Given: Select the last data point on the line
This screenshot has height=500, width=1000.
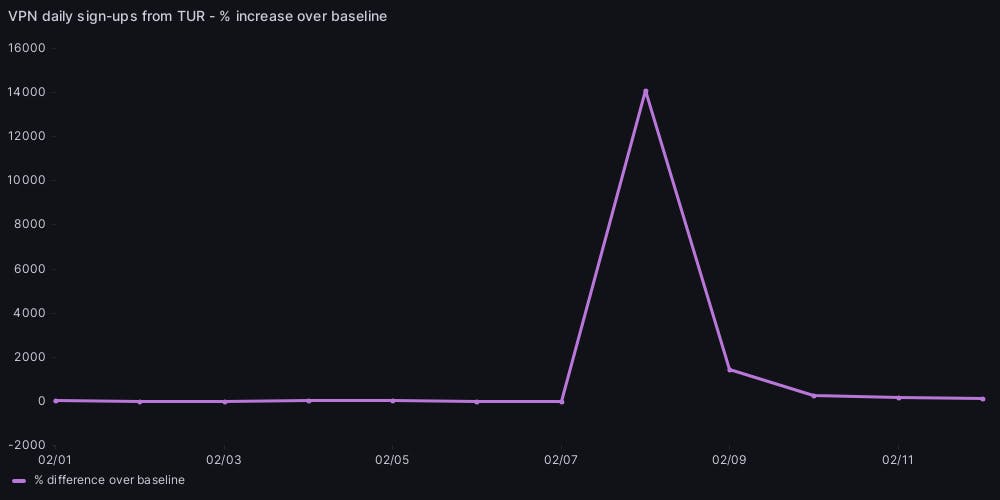Looking at the screenshot, I should (x=983, y=399).
